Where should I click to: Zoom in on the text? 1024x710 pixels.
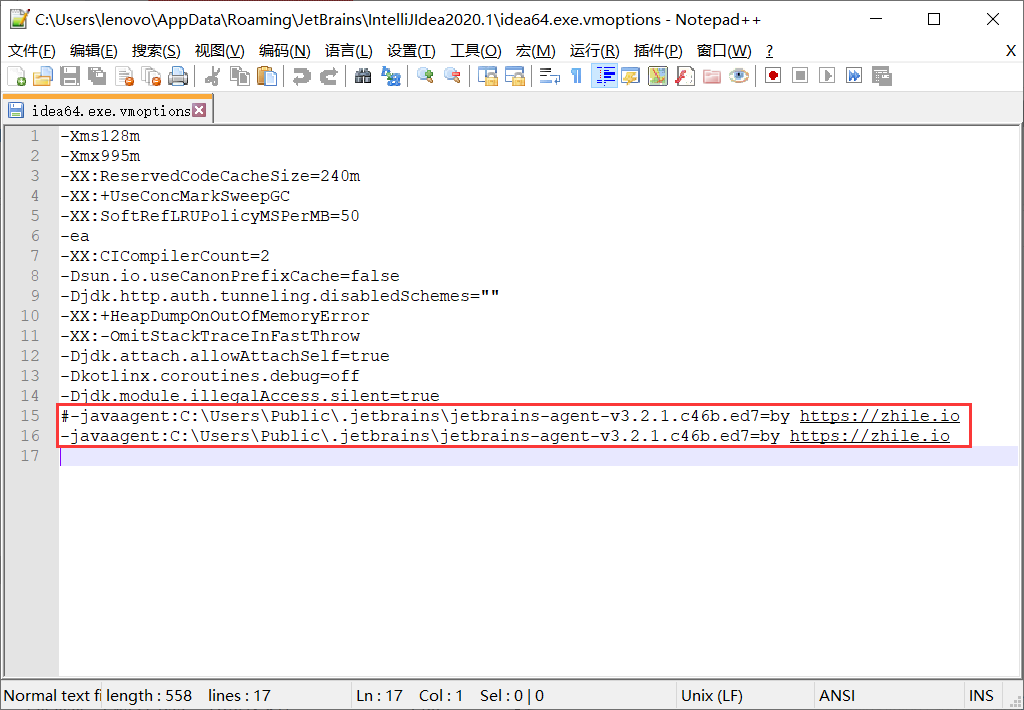coord(424,77)
